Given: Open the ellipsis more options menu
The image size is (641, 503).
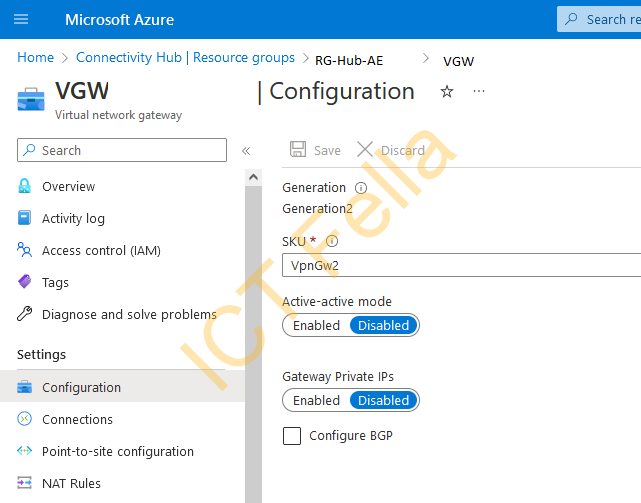Looking at the screenshot, I should [x=479, y=91].
